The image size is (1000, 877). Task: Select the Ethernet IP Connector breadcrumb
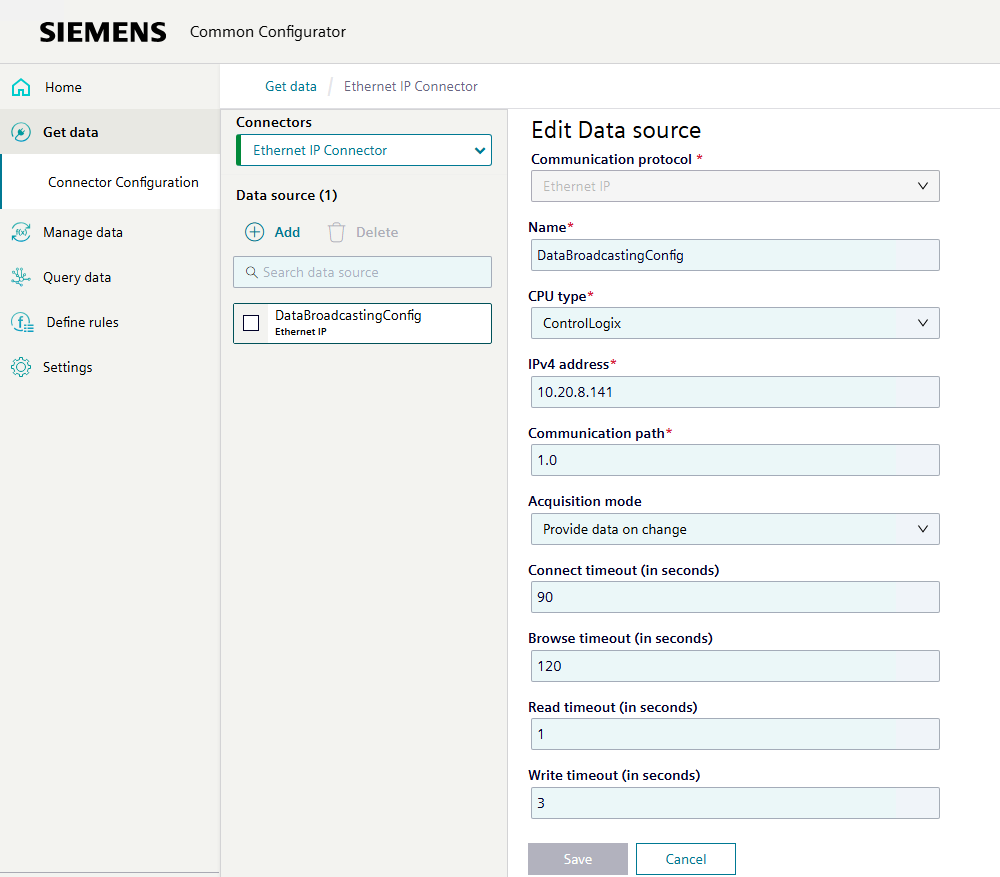[410, 86]
